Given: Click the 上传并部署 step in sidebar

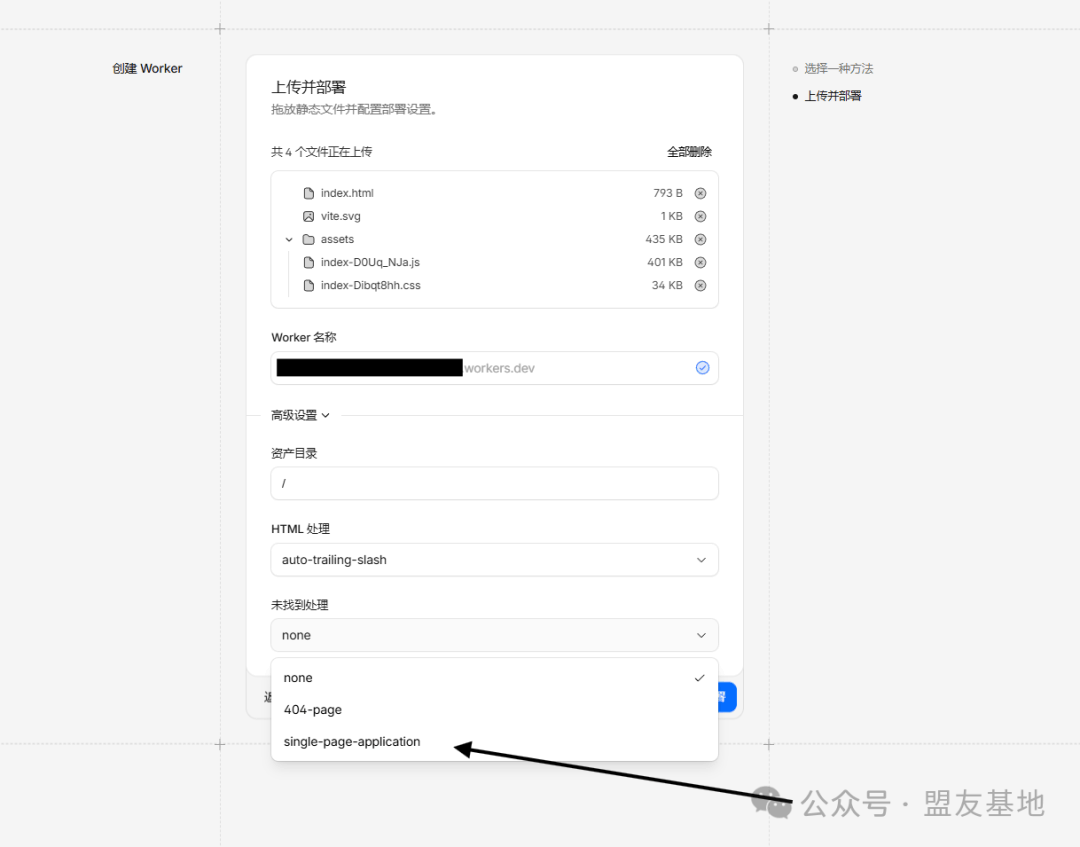Looking at the screenshot, I should (x=833, y=96).
